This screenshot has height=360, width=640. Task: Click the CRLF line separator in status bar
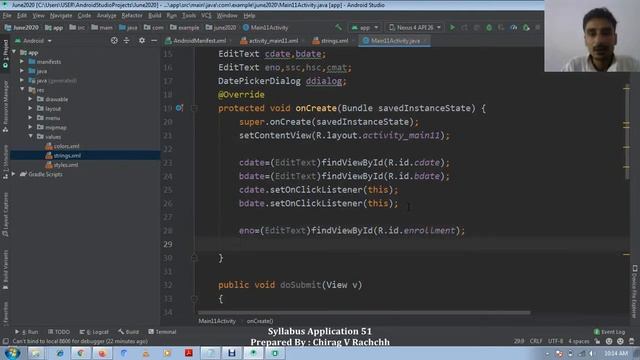point(536,341)
